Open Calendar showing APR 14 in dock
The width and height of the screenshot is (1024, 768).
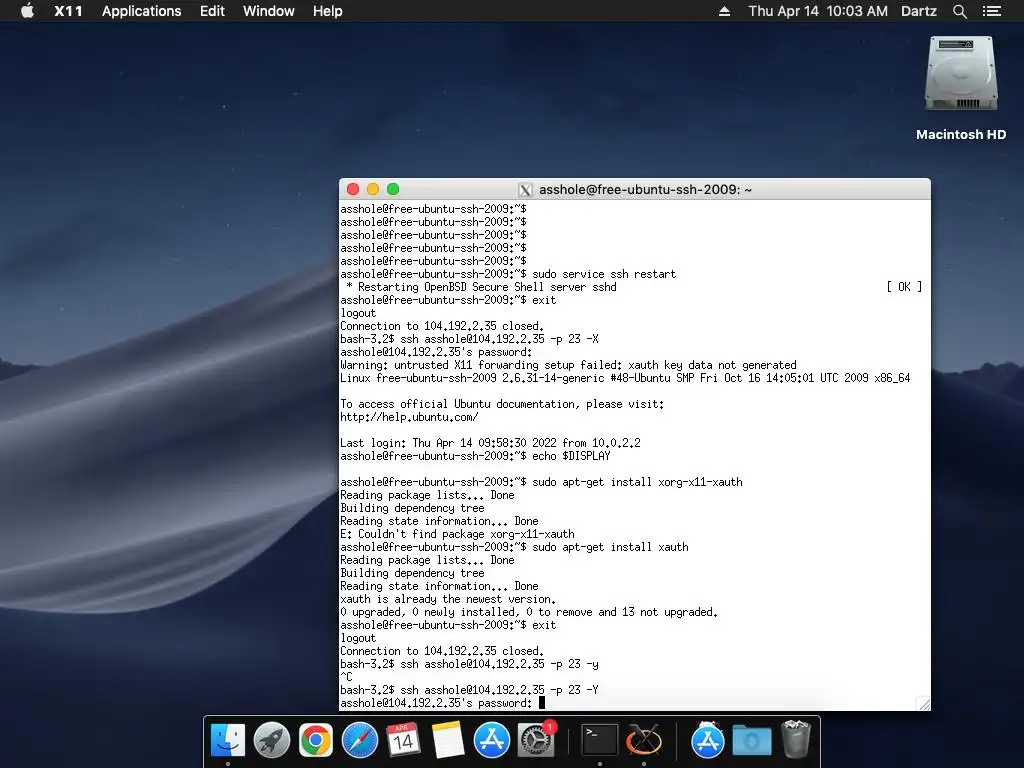403,740
